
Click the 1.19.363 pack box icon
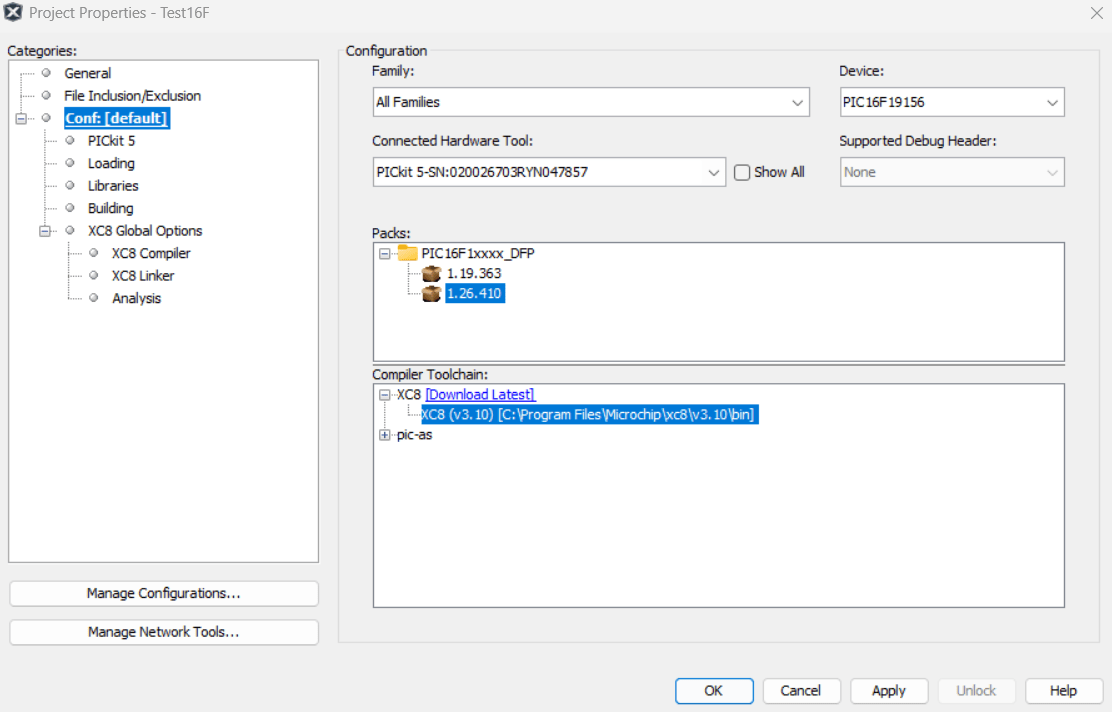[431, 273]
